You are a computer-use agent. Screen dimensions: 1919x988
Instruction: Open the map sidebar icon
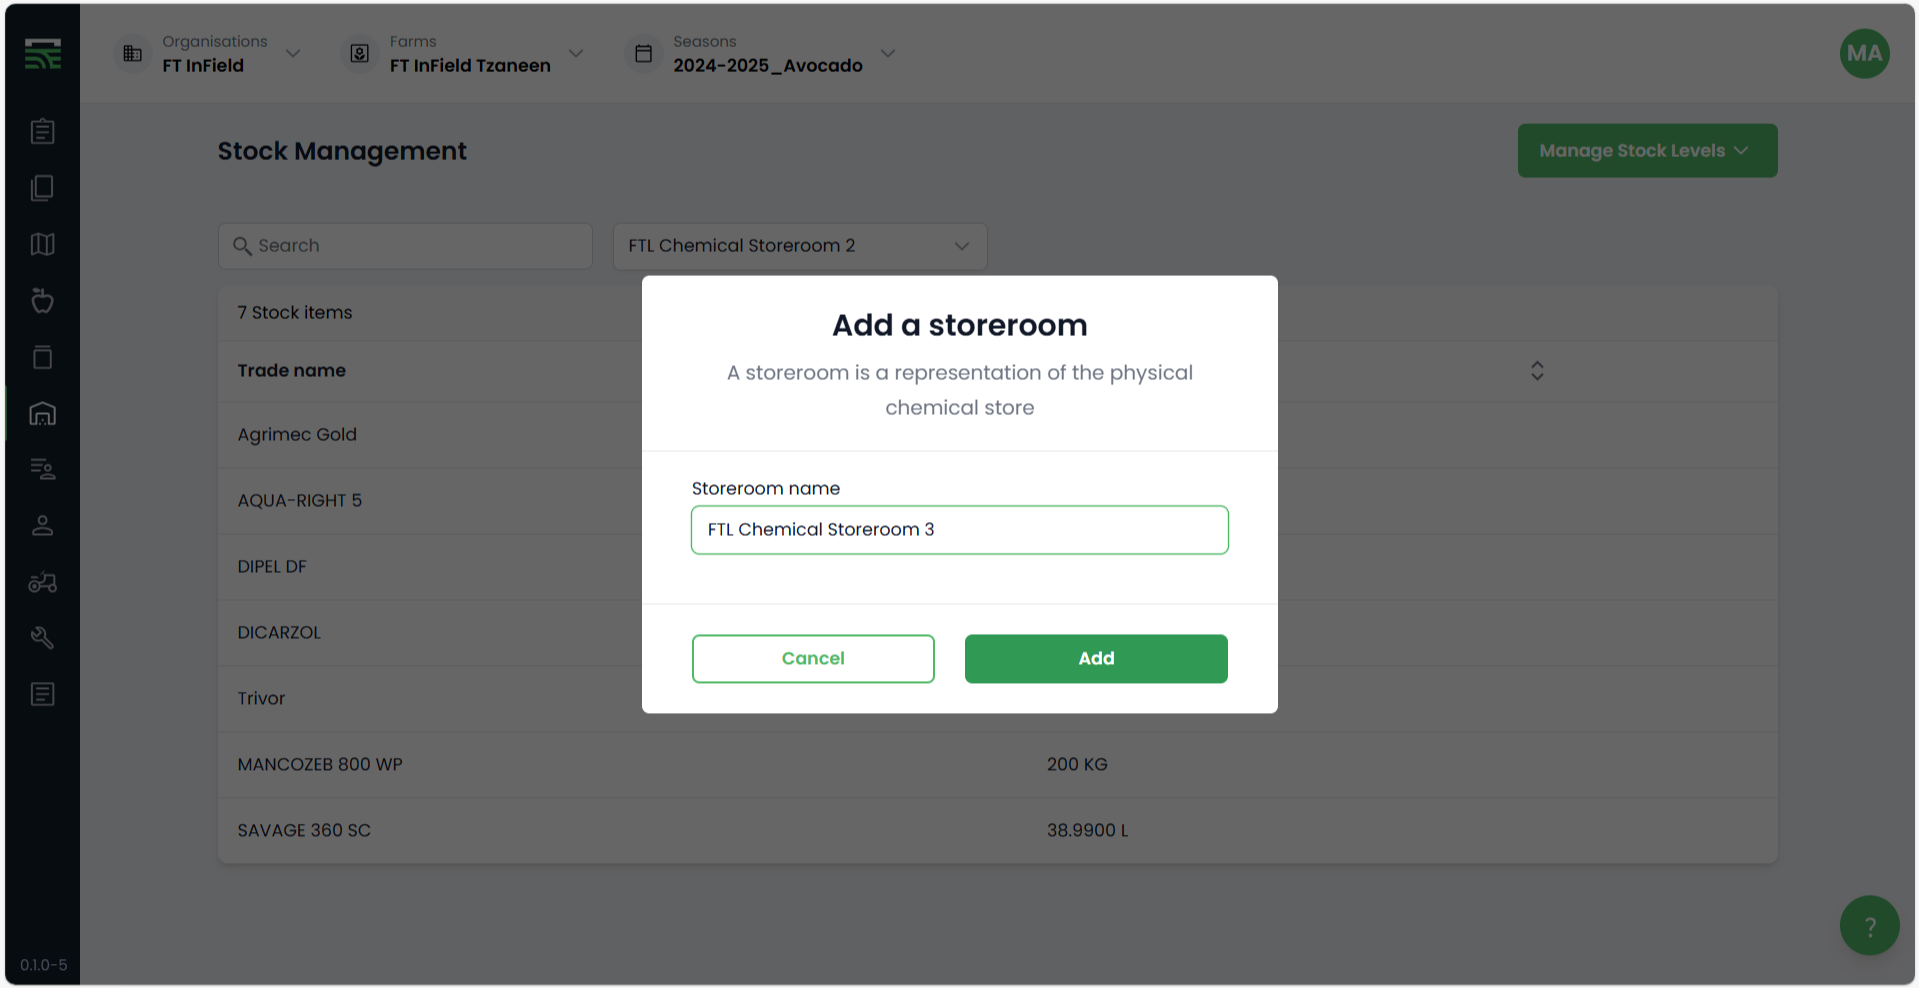click(42, 245)
